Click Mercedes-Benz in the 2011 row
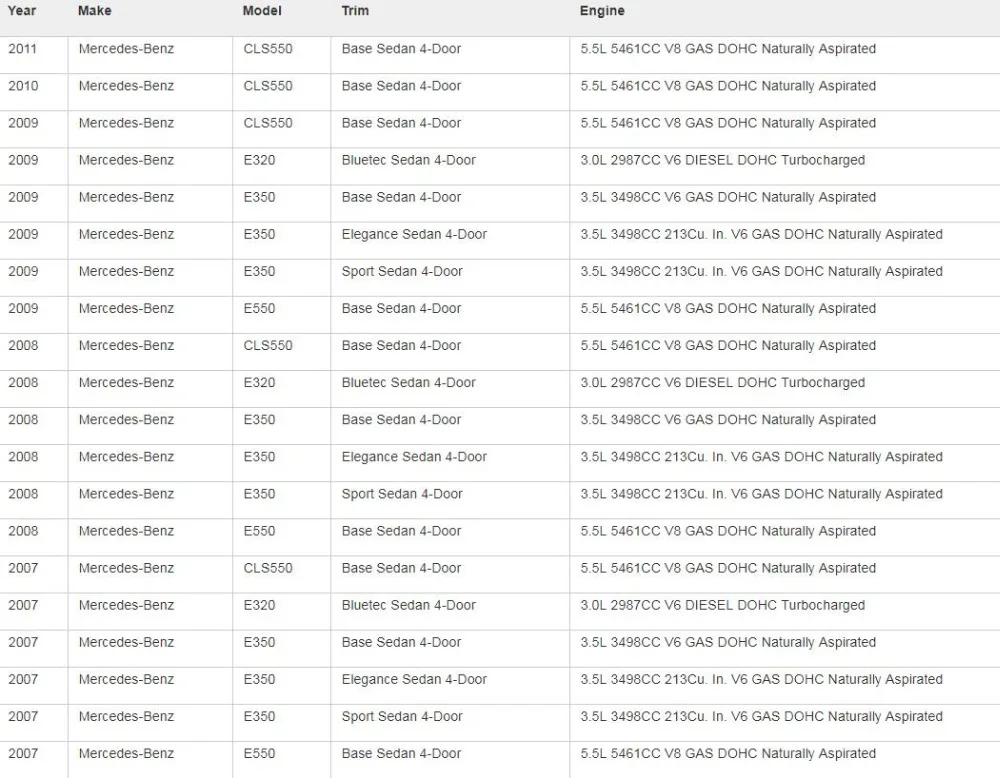Image resolution: width=1000 pixels, height=778 pixels. 126,49
